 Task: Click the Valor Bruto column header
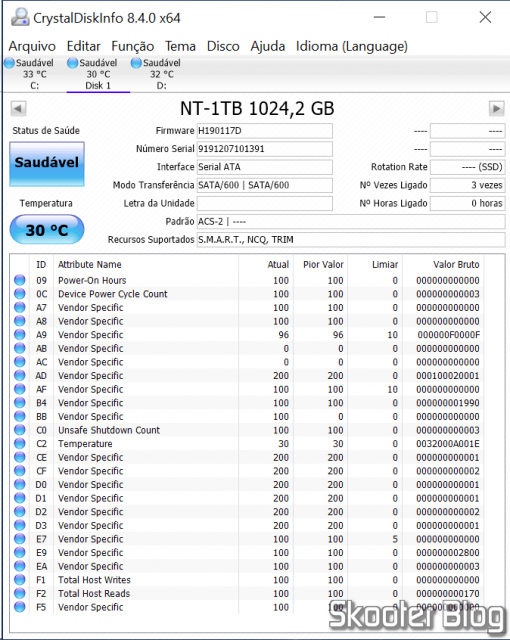point(443,264)
